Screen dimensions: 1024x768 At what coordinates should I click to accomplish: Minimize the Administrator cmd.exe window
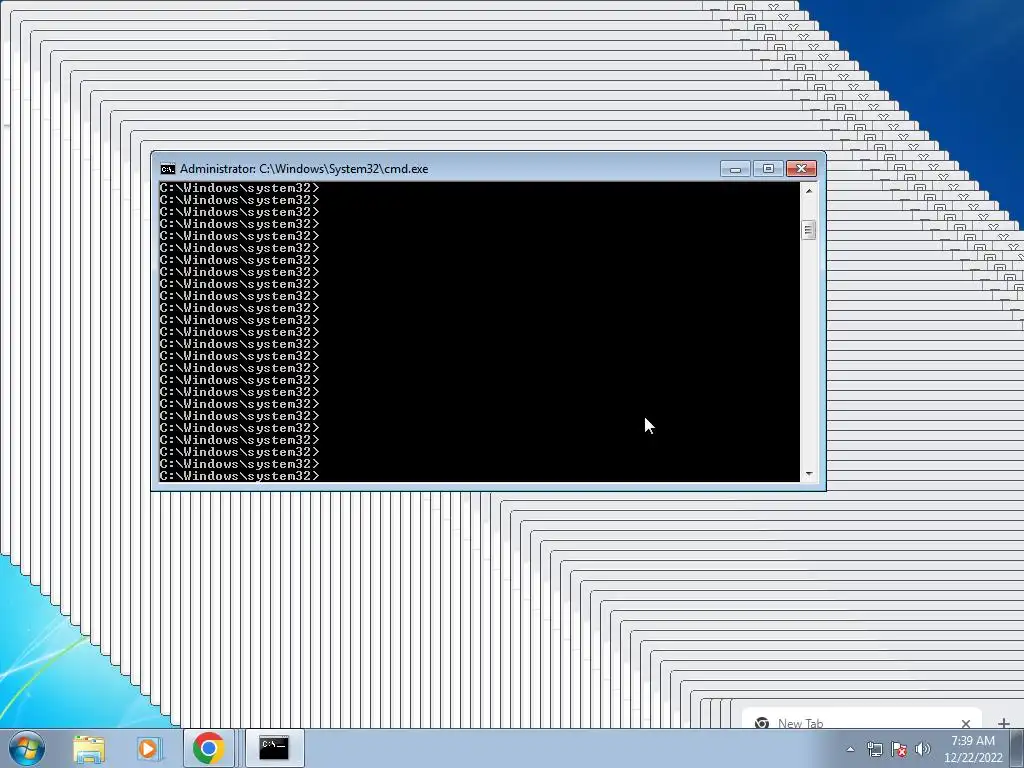735,168
